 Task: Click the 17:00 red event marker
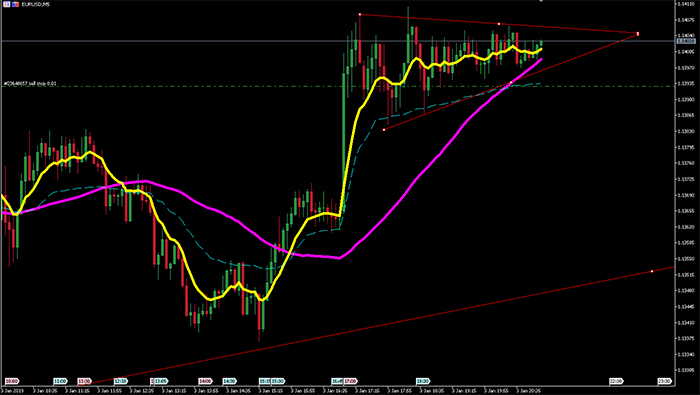point(350,381)
